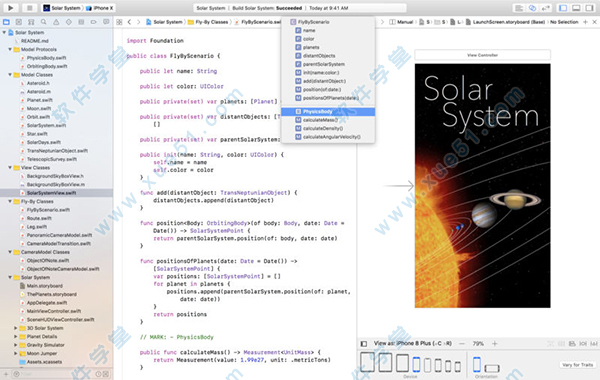The height and width of the screenshot is (380, 600).
Task: Expand the Planet Details folder
Action: (x=15, y=336)
